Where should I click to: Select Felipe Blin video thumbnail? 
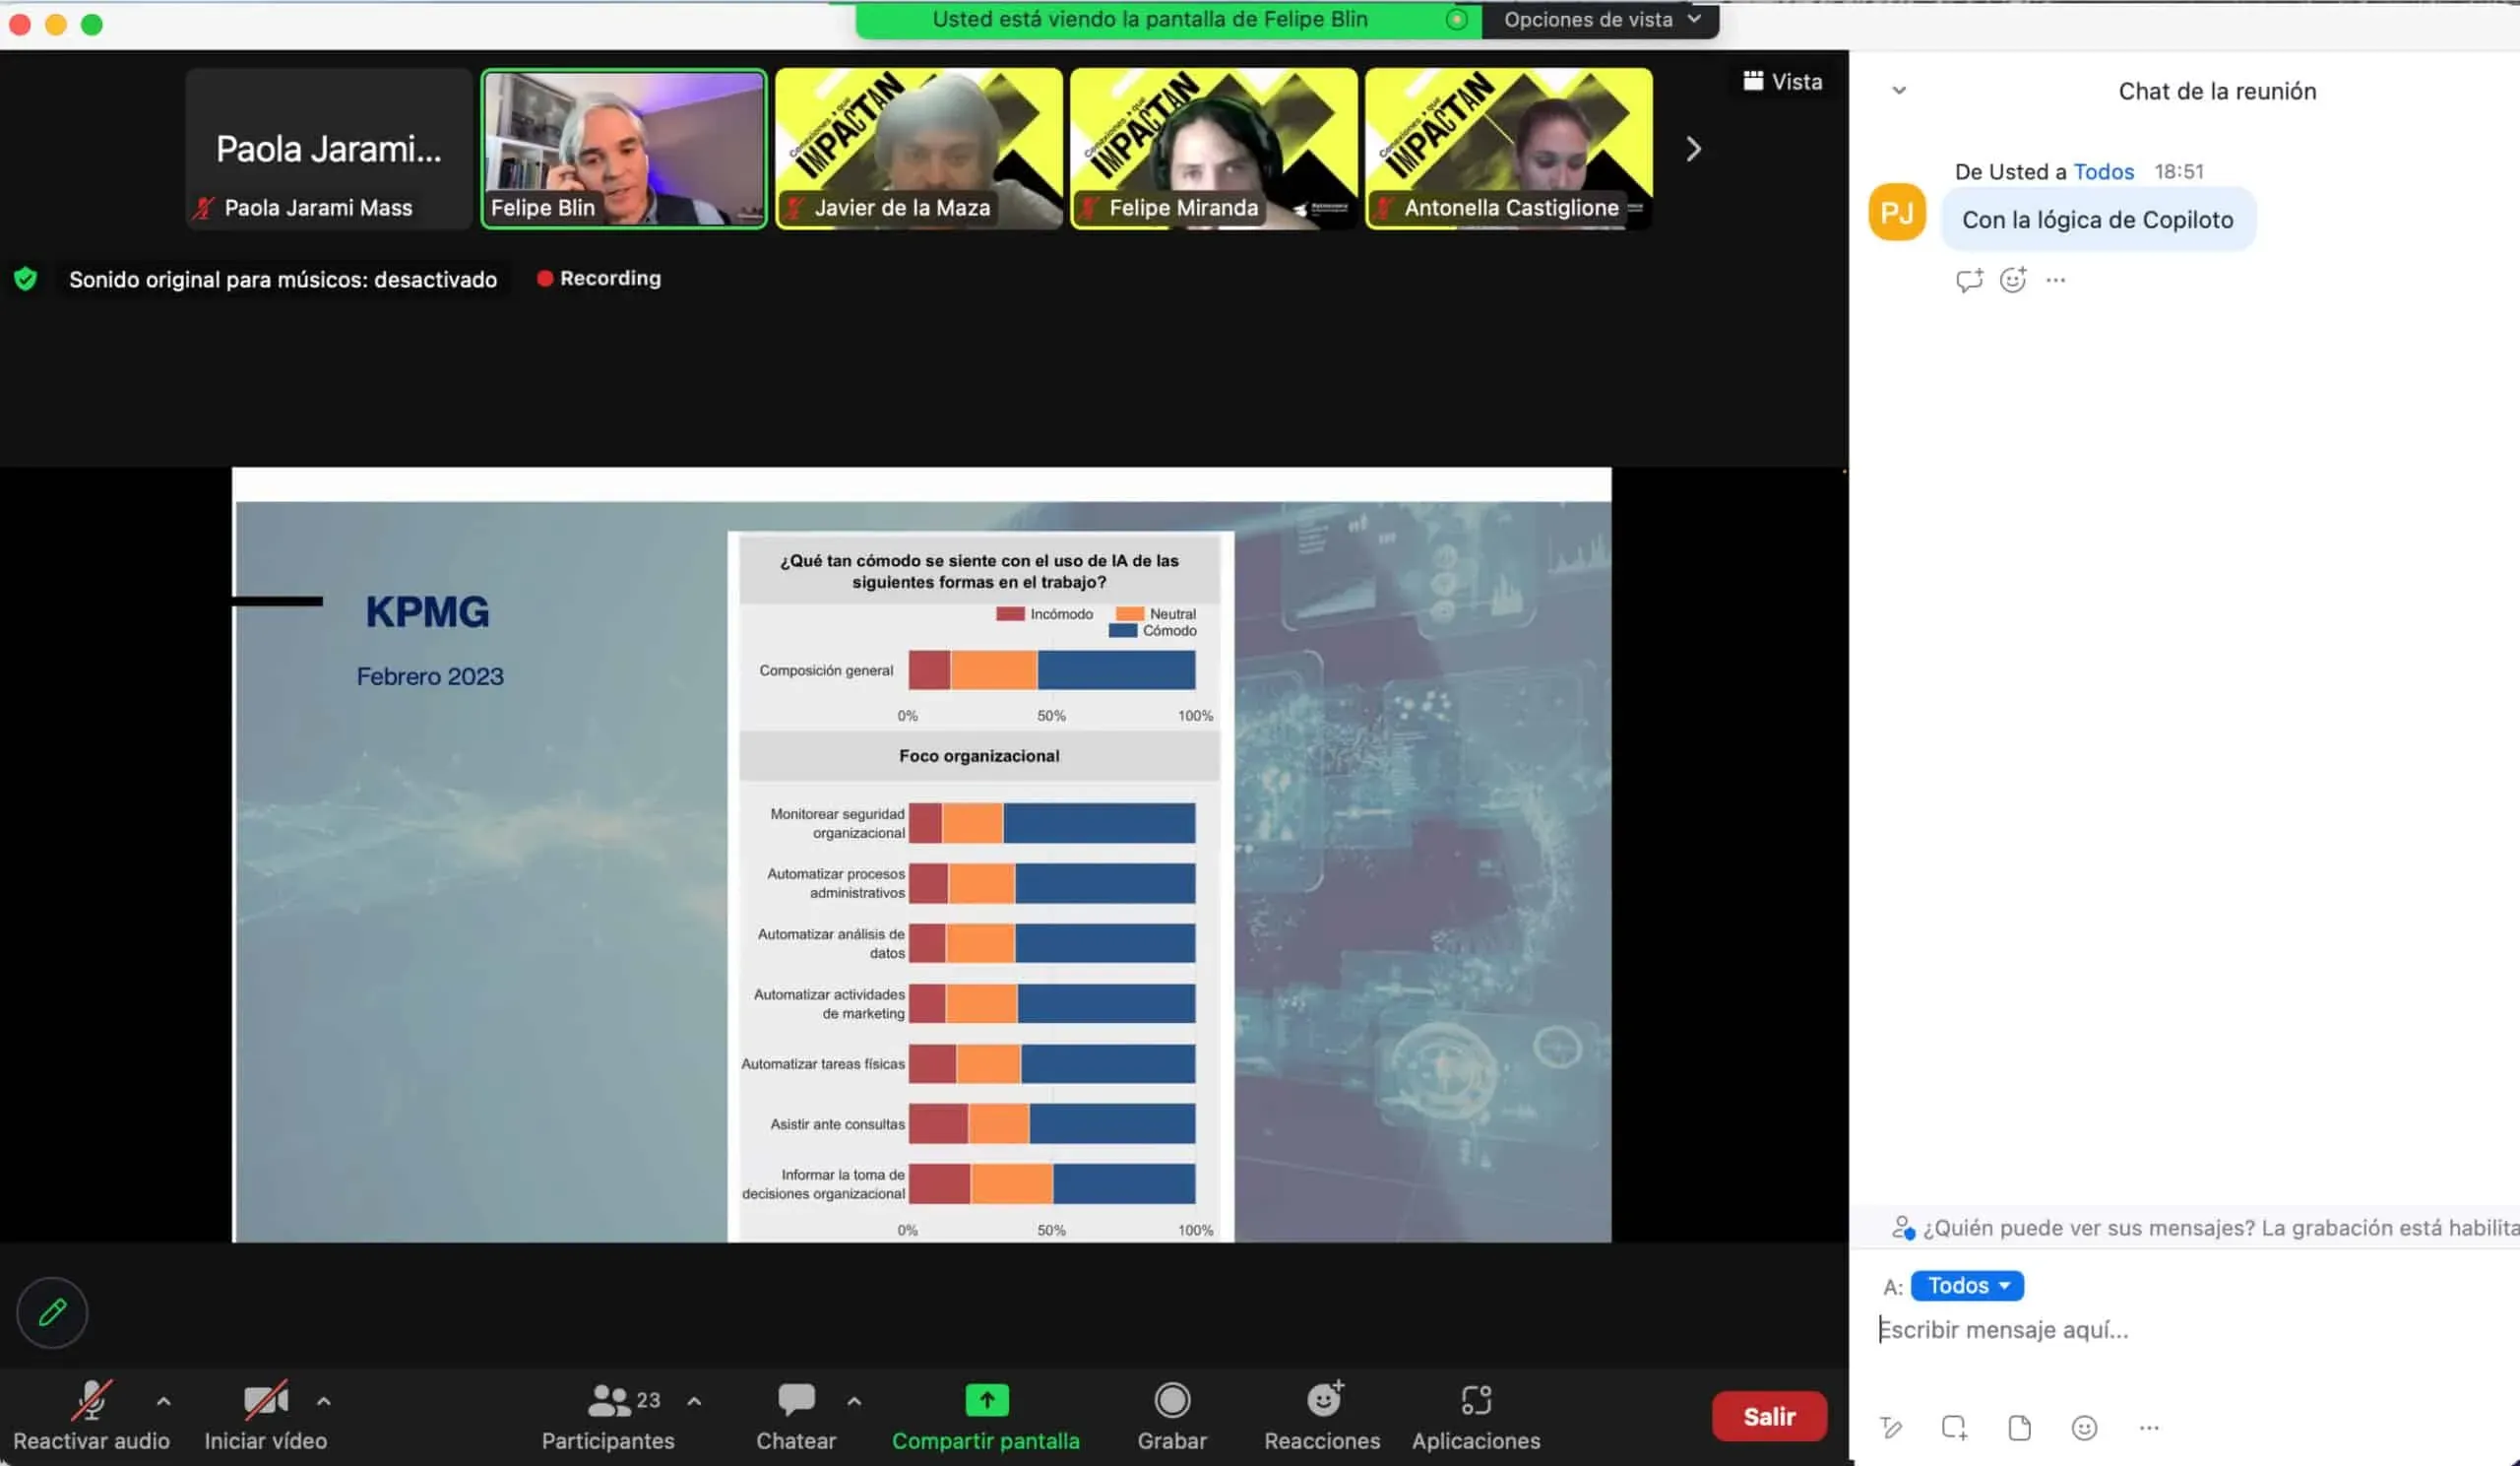624,149
